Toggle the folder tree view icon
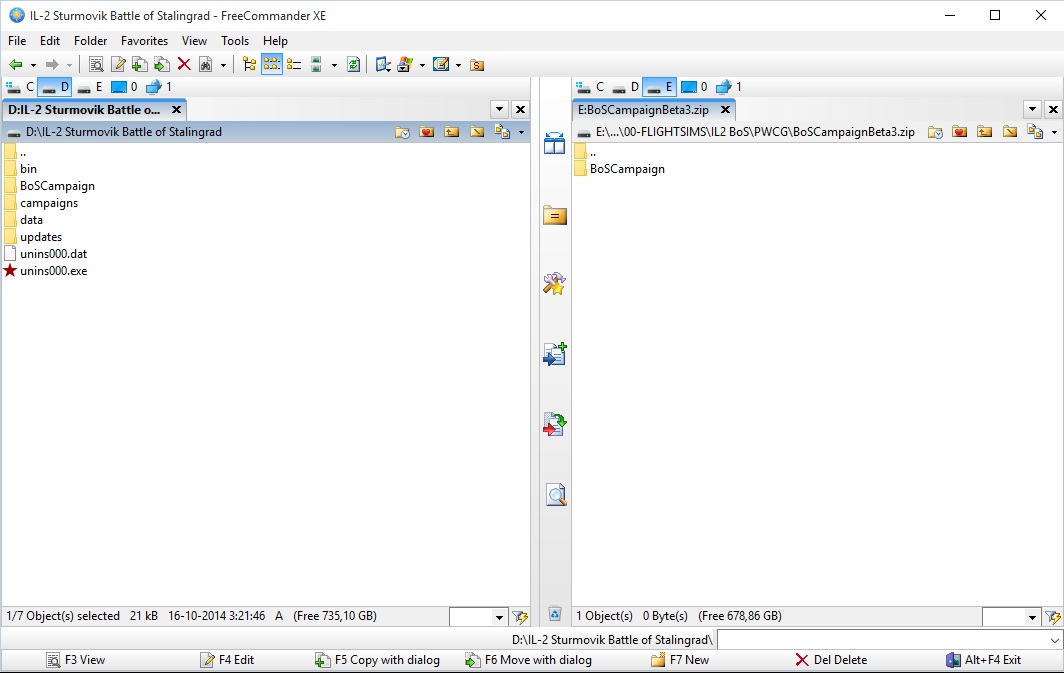Image resolution: width=1064 pixels, height=673 pixels. (250, 65)
